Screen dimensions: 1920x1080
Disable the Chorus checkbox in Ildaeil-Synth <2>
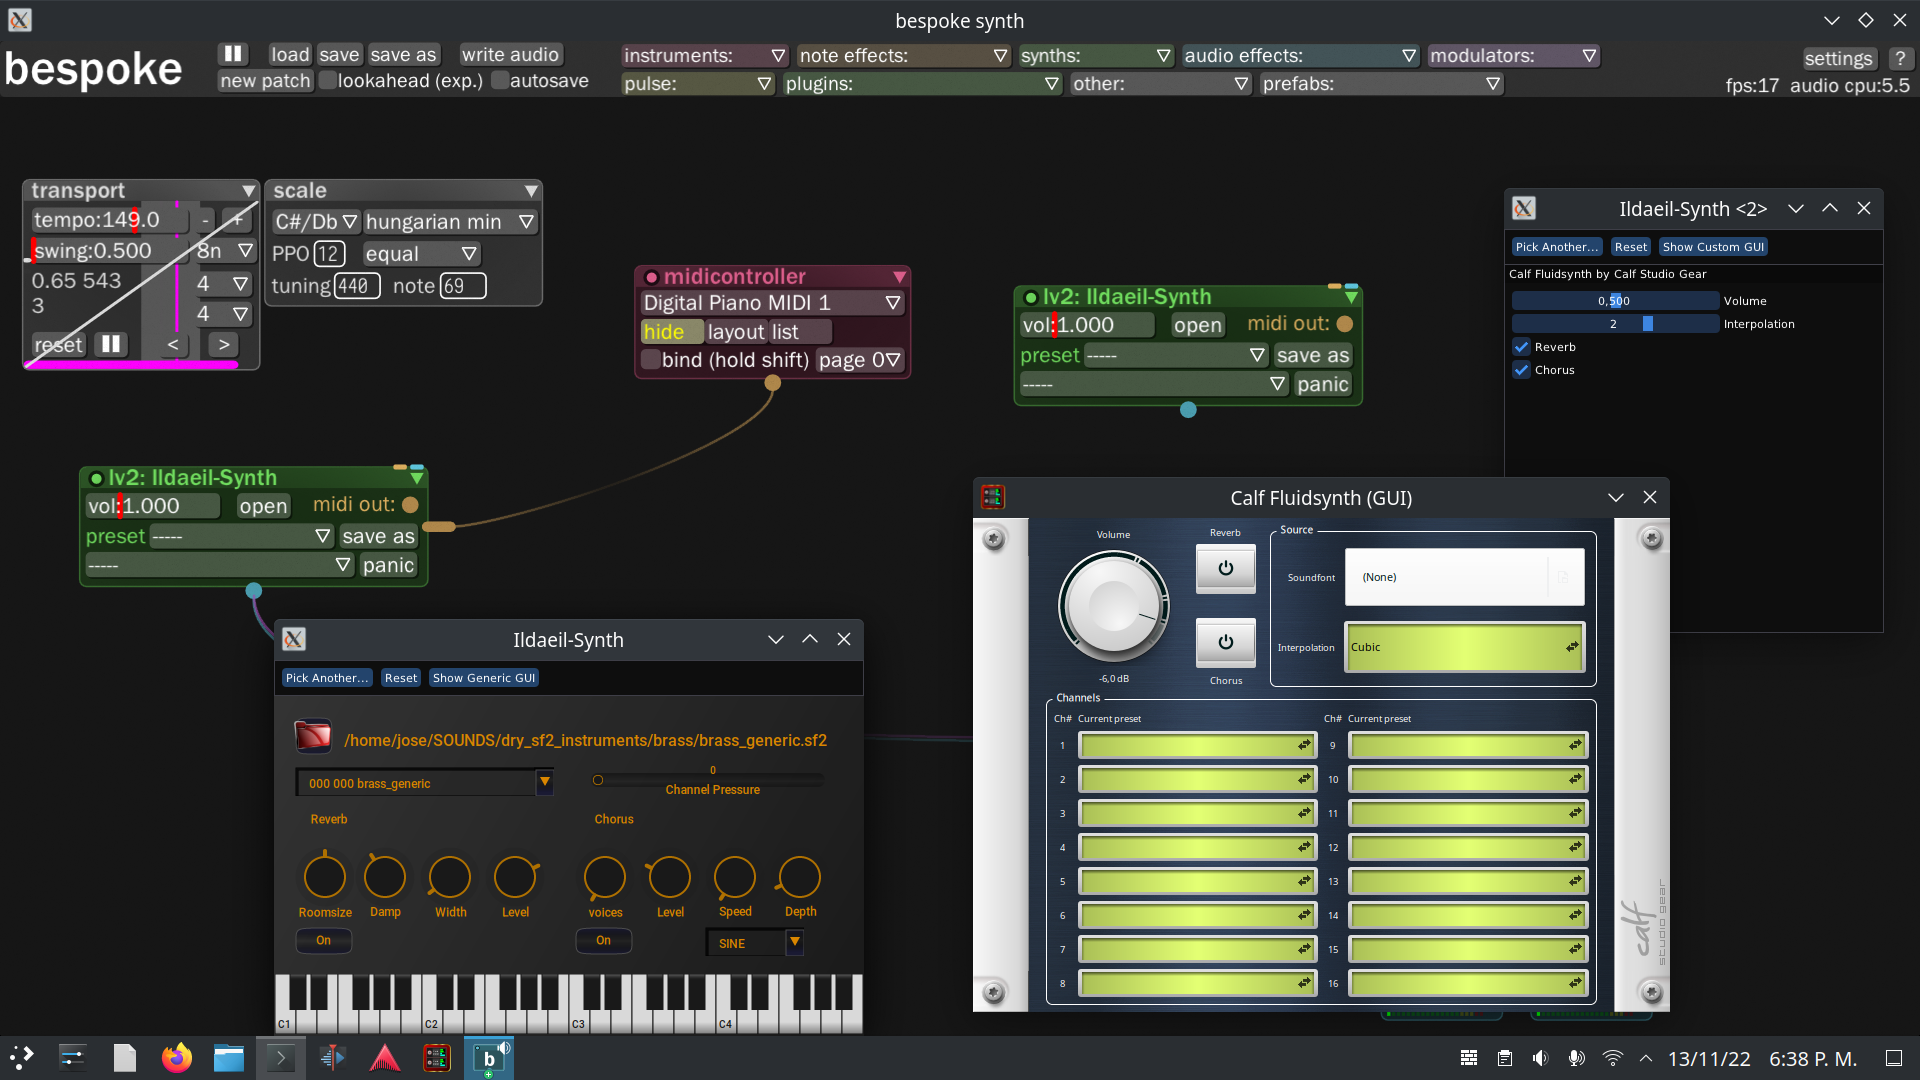coord(1522,370)
